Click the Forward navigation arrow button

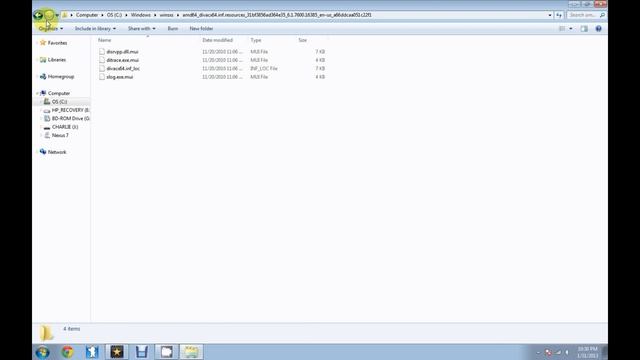tap(49, 15)
